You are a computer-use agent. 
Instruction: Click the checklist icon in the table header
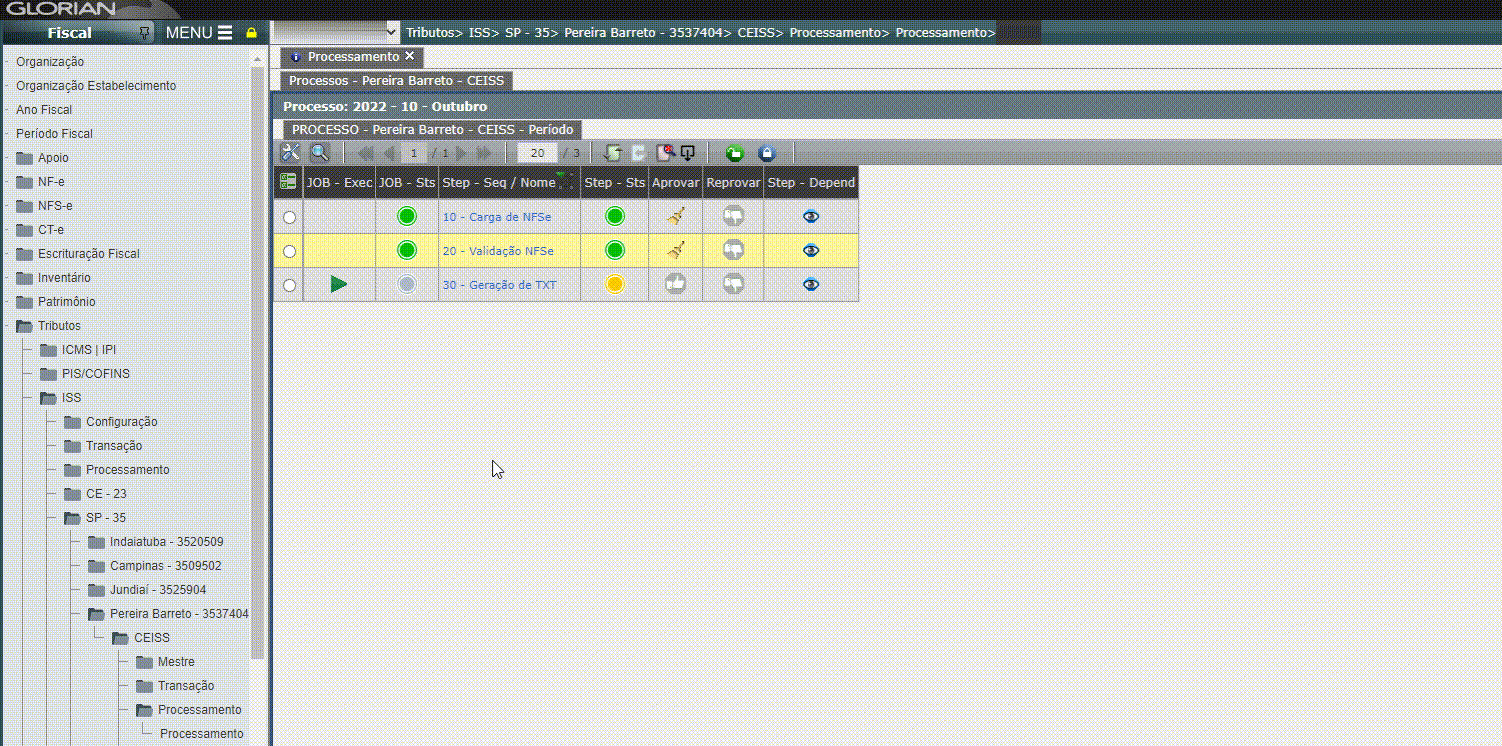(x=288, y=182)
